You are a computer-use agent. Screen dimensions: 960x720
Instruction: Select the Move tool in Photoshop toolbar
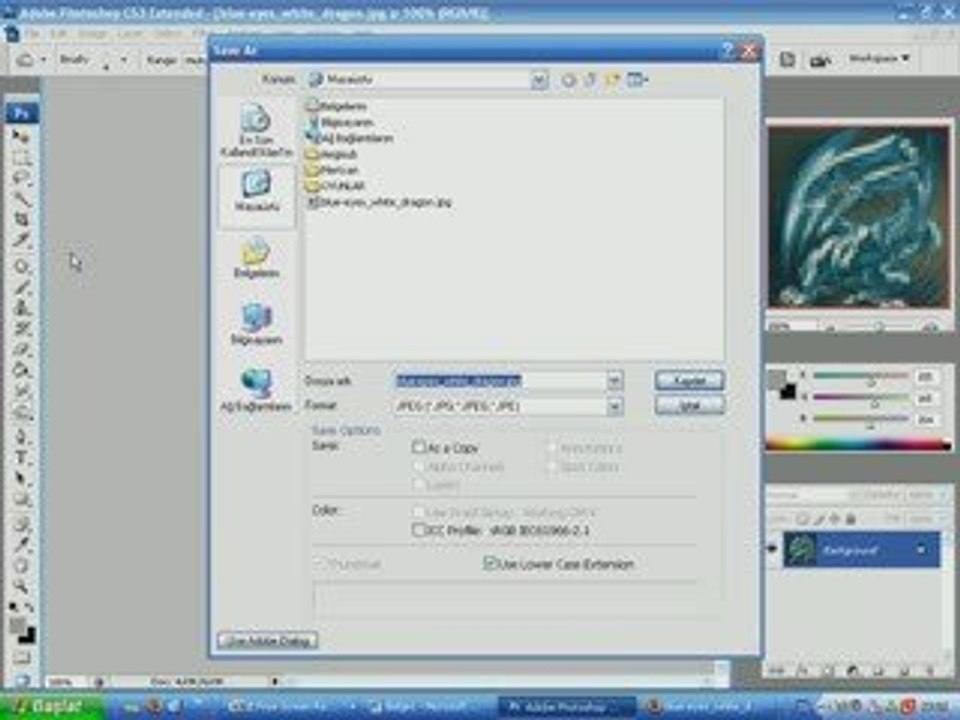point(21,137)
